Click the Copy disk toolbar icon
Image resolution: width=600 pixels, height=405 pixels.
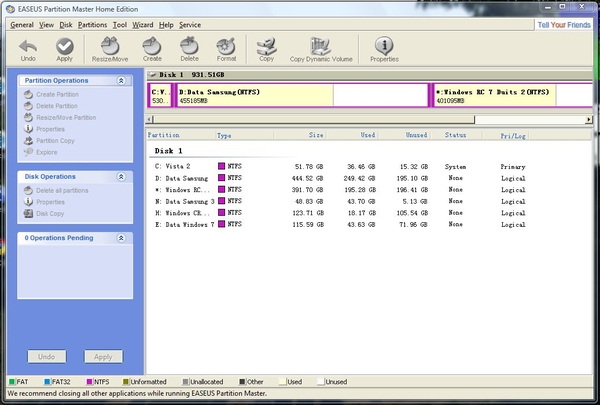[x=266, y=46]
